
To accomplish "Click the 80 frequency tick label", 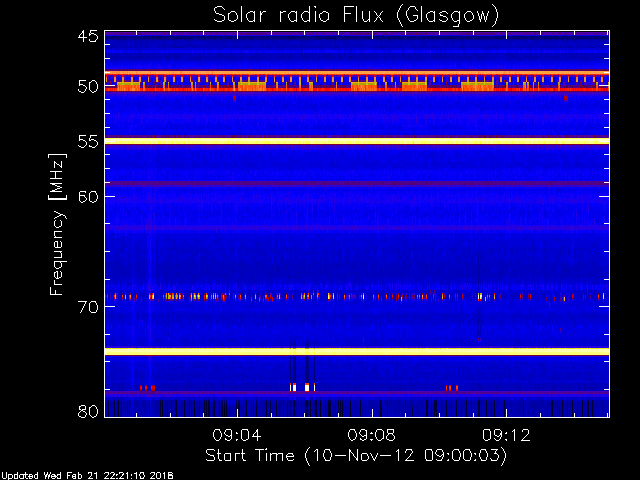I will [x=88, y=411].
